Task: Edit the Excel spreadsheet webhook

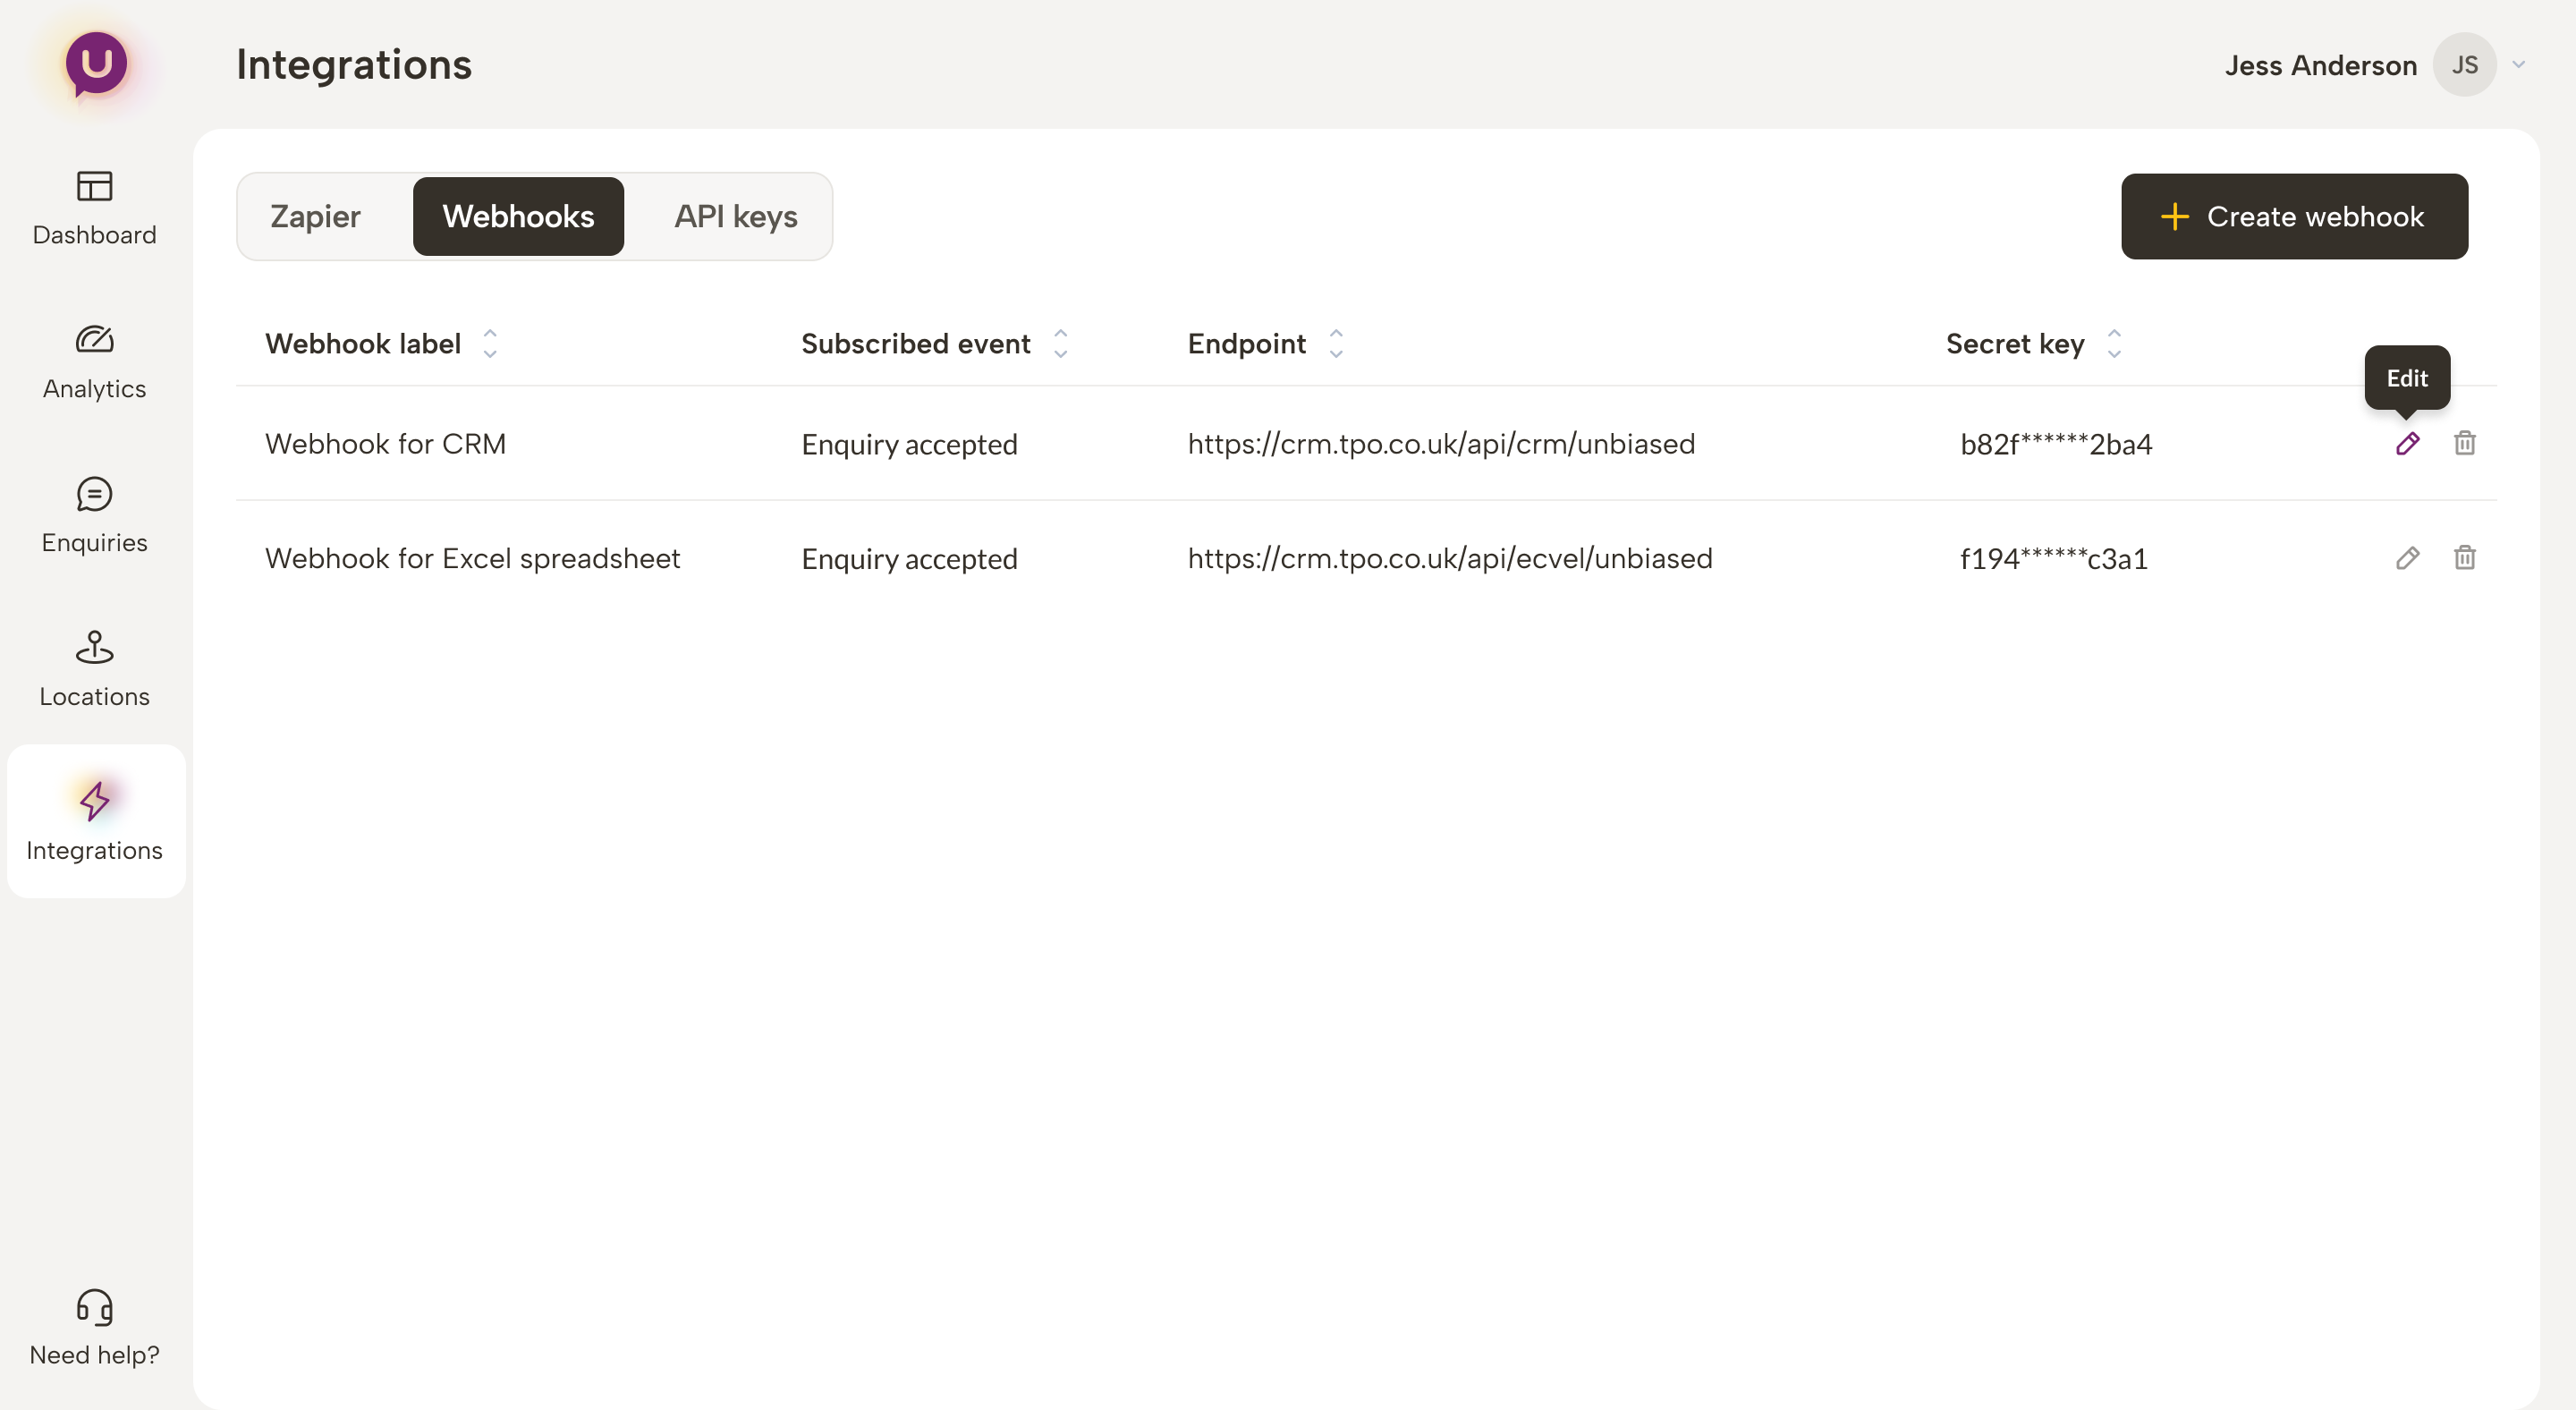Action: pos(2407,558)
